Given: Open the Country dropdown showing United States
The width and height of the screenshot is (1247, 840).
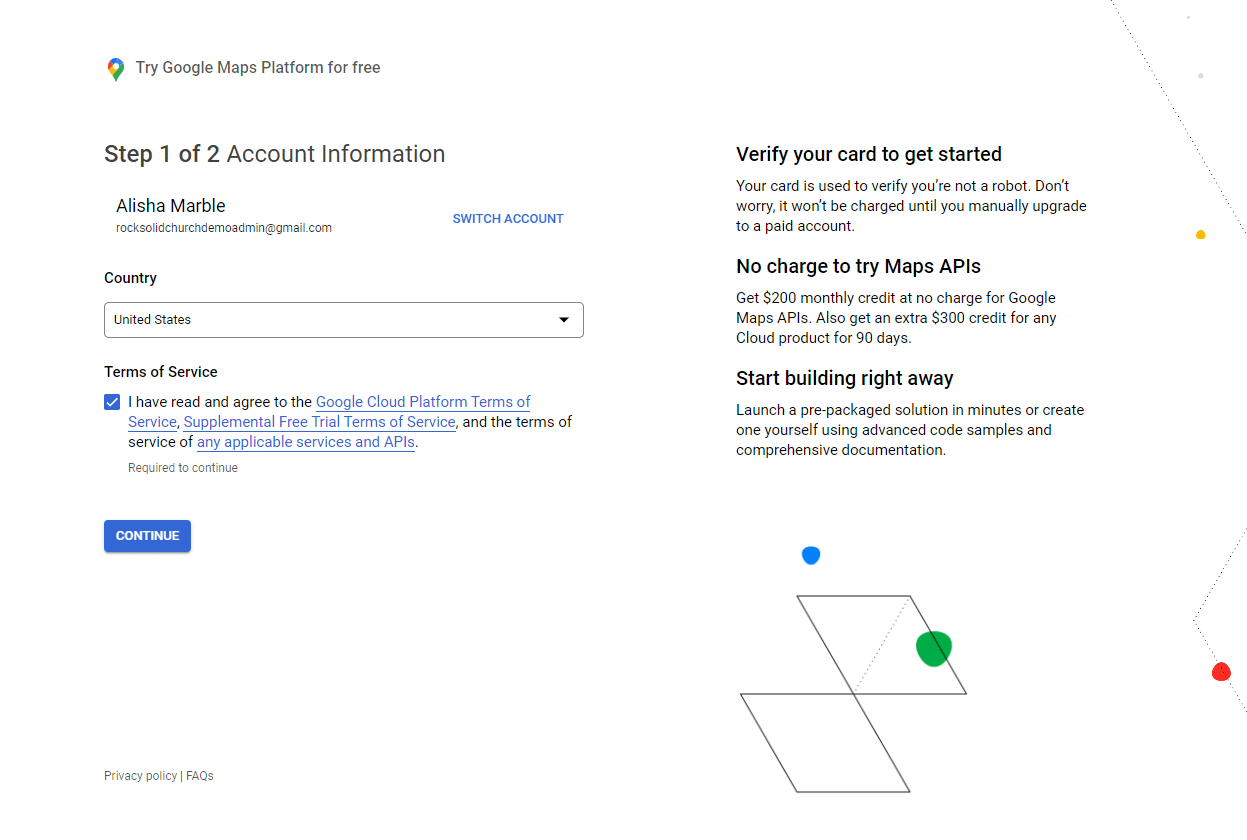Looking at the screenshot, I should (344, 320).
